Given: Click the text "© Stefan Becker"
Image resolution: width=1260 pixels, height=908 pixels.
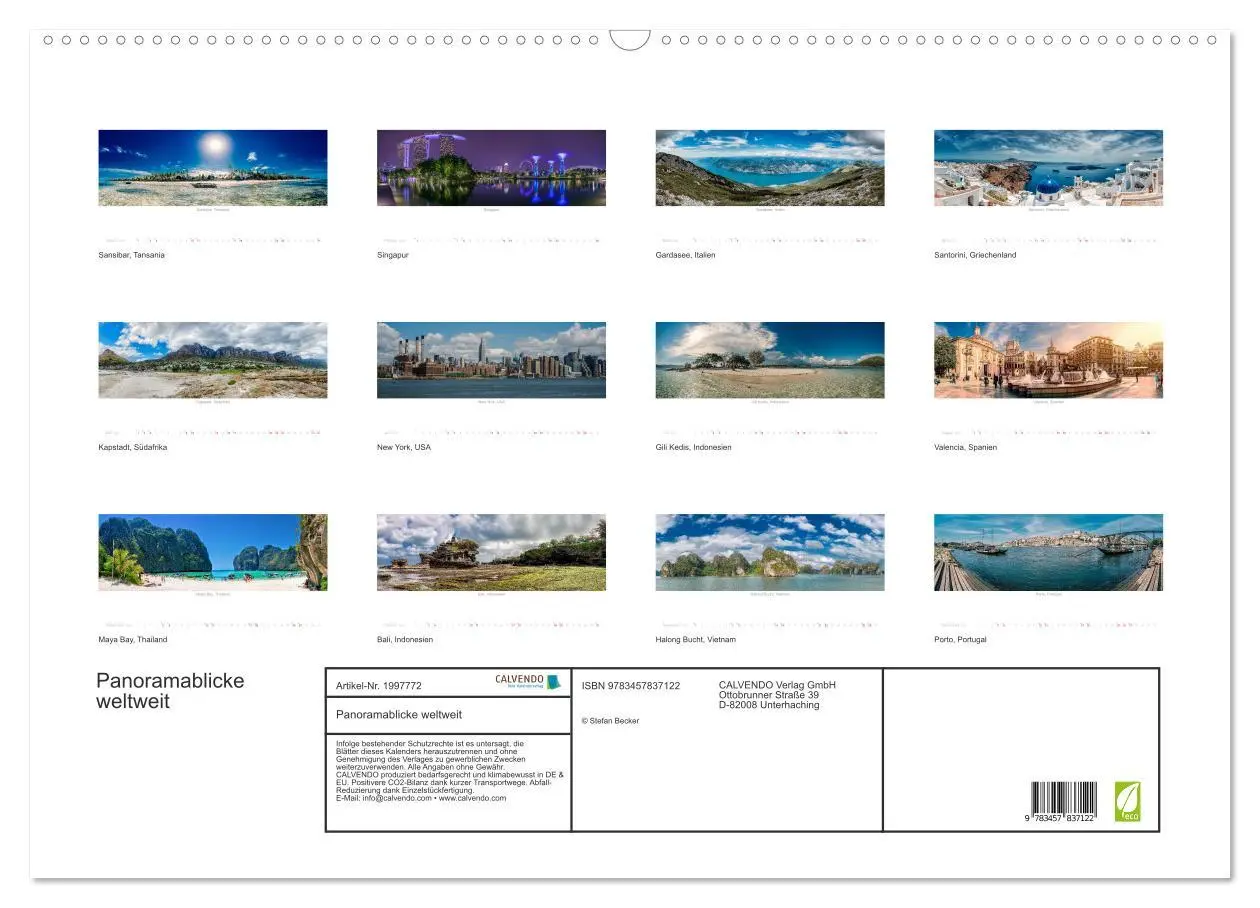Looking at the screenshot, I should 610,721.
